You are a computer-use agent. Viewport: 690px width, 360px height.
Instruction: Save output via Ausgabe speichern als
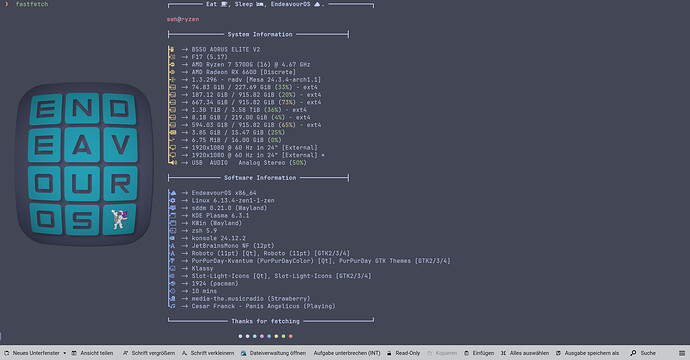click(x=587, y=353)
